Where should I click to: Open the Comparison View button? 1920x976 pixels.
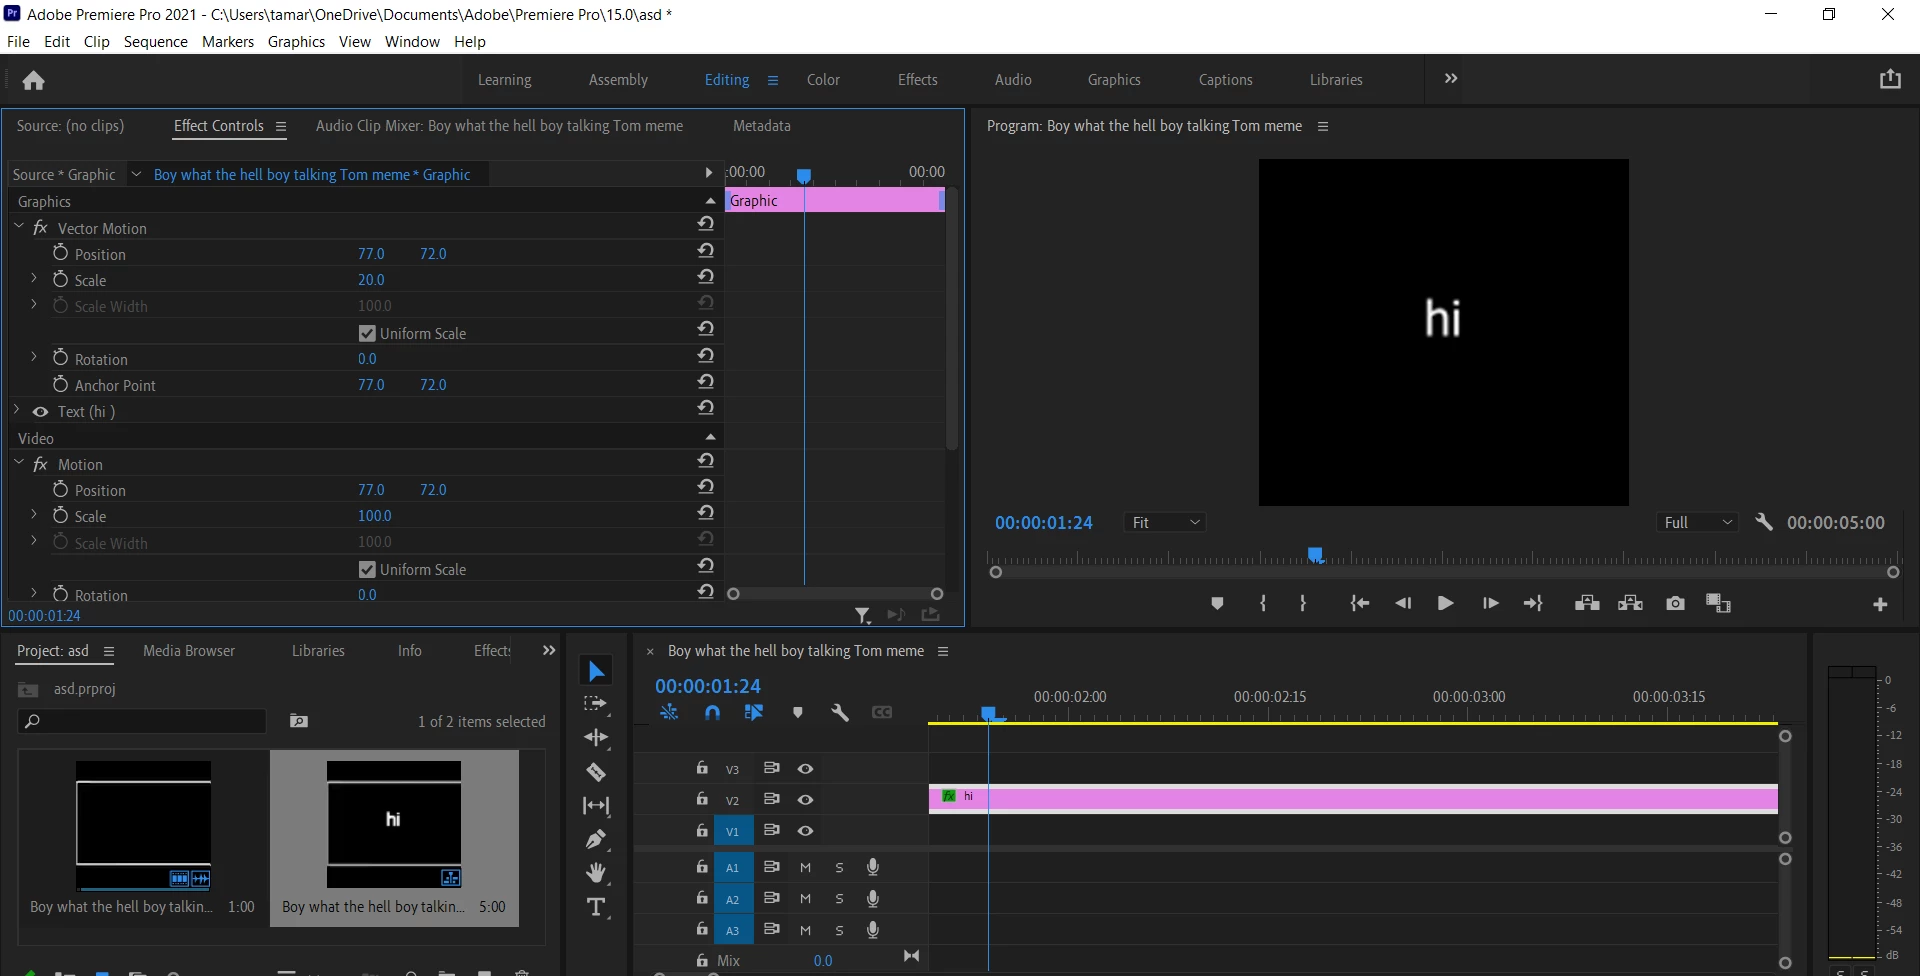click(1718, 603)
